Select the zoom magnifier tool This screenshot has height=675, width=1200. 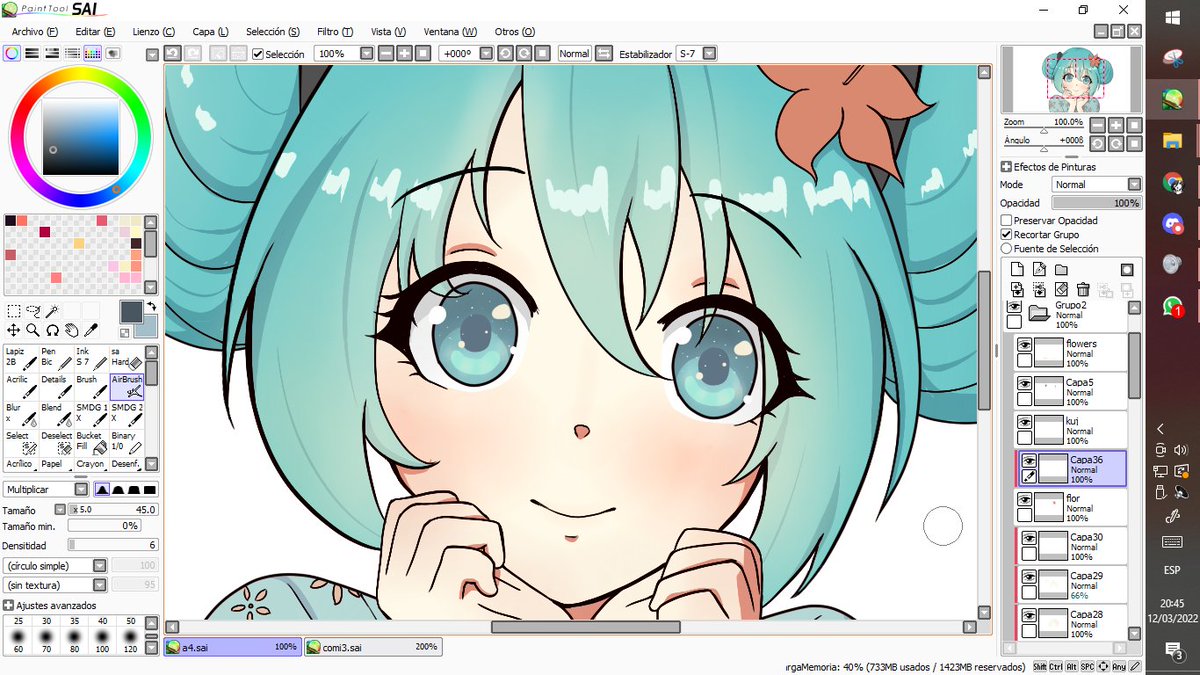pos(33,330)
